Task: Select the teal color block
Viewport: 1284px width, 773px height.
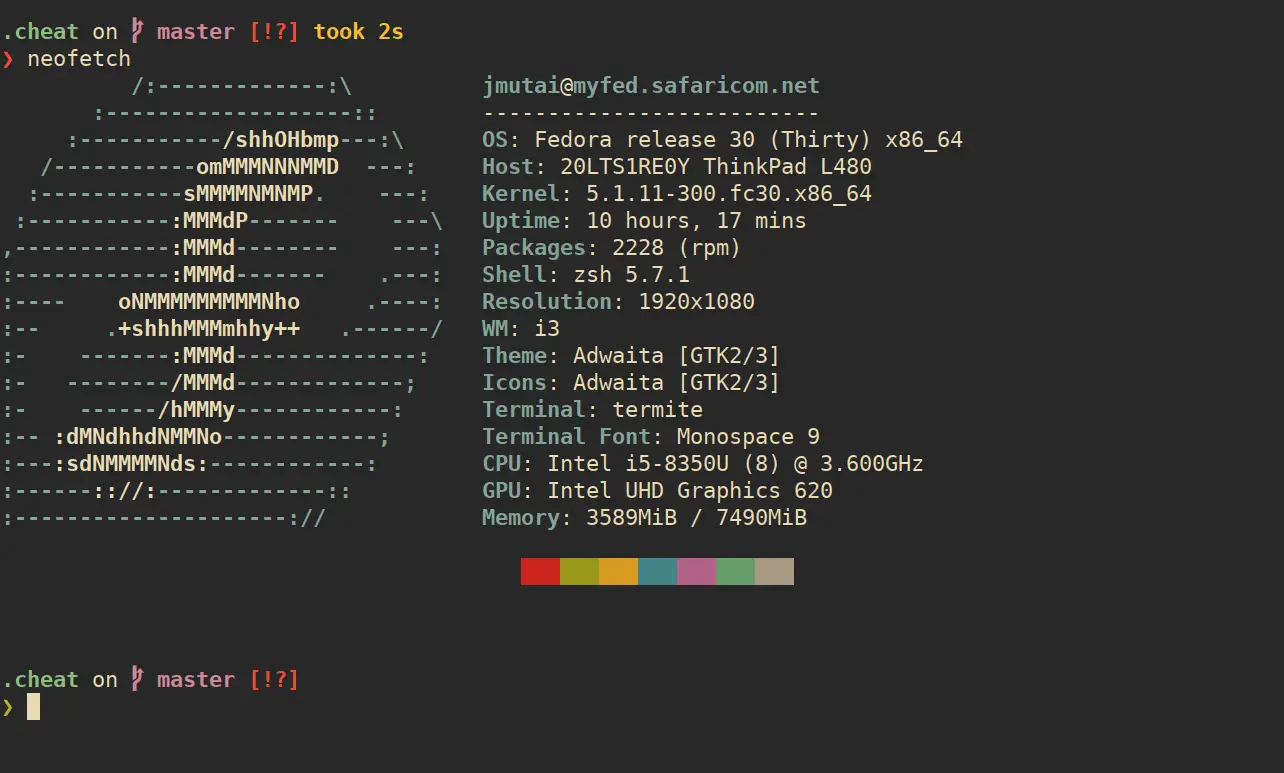Action: coord(657,571)
